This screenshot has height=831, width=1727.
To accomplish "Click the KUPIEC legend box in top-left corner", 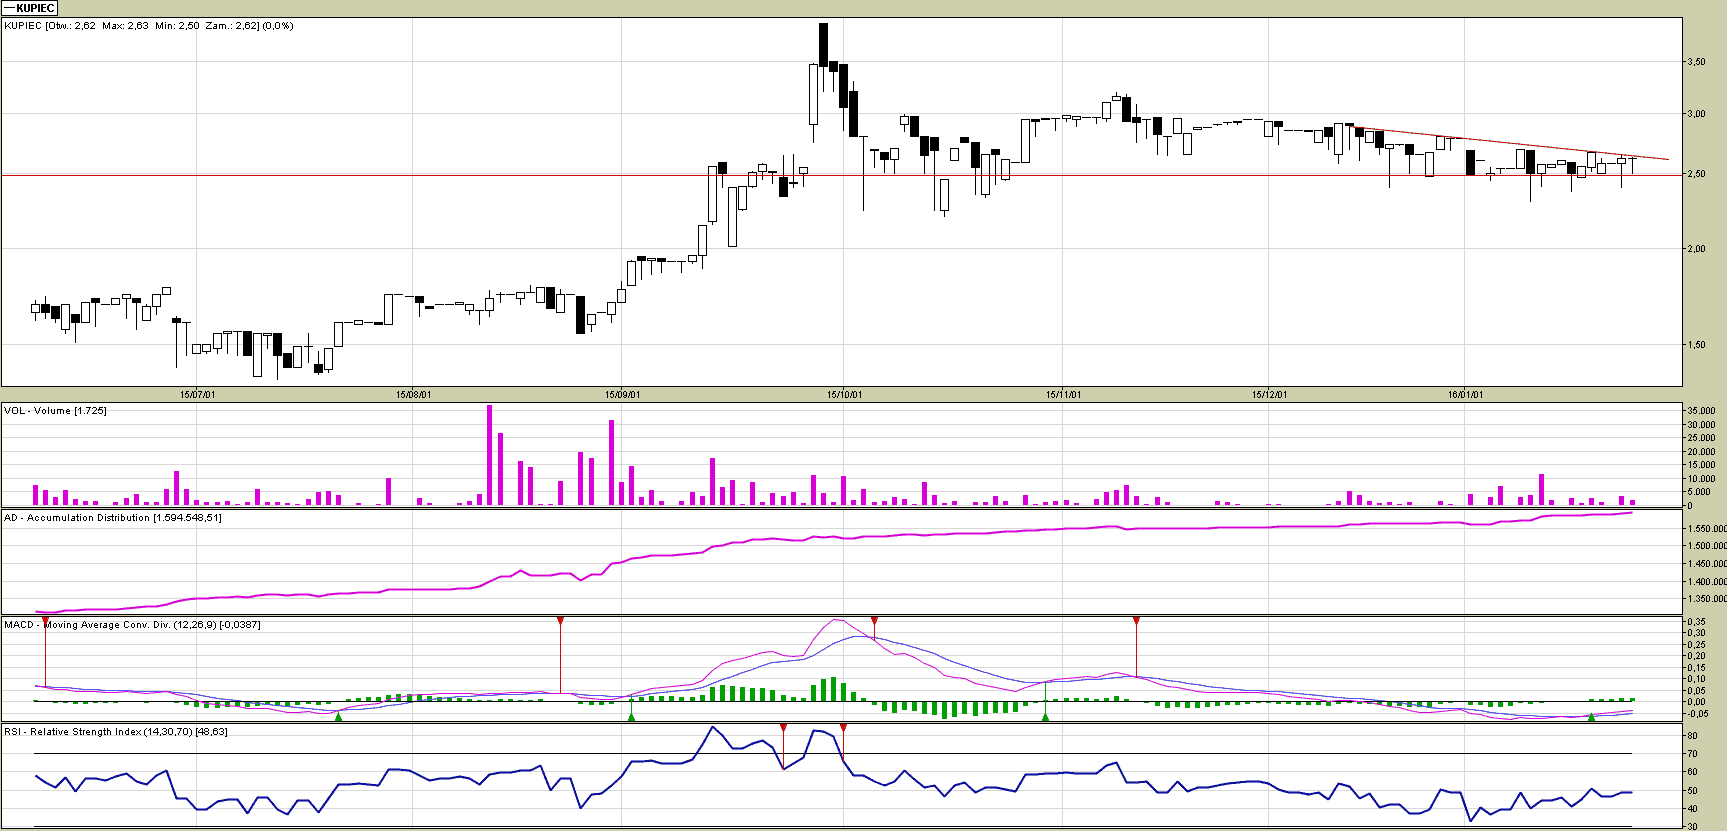I will [x=30, y=8].
